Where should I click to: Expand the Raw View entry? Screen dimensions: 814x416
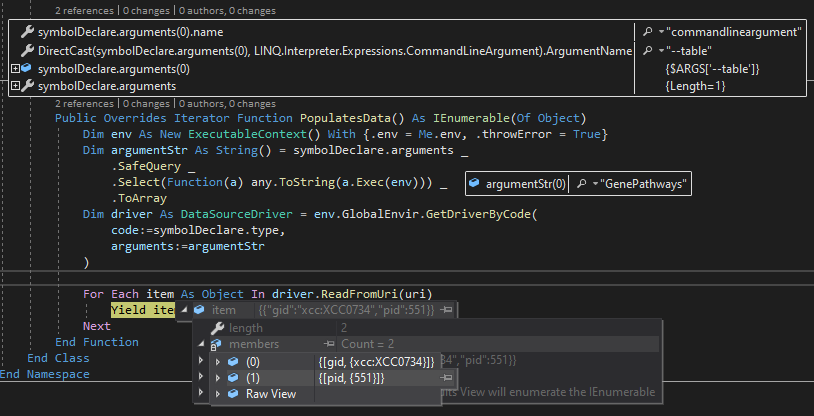pos(218,394)
